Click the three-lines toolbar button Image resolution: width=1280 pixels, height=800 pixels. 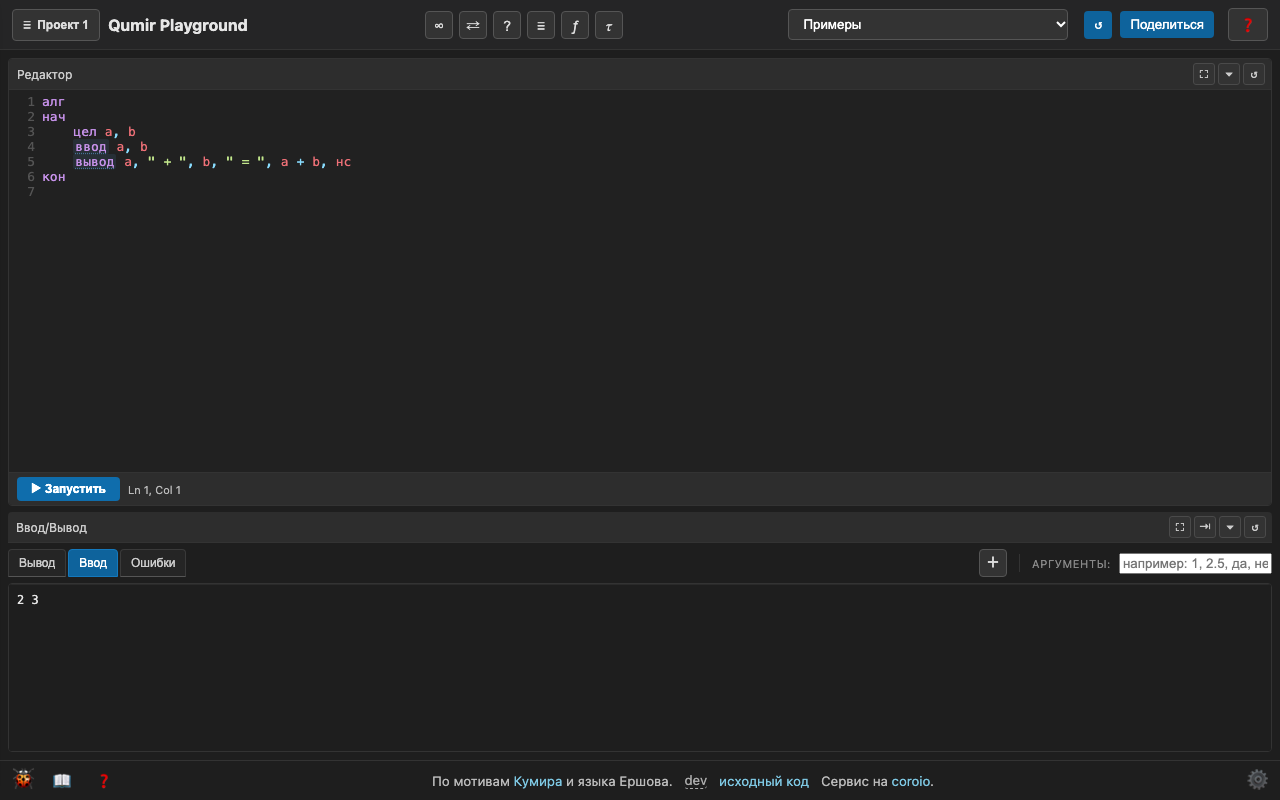pos(541,25)
